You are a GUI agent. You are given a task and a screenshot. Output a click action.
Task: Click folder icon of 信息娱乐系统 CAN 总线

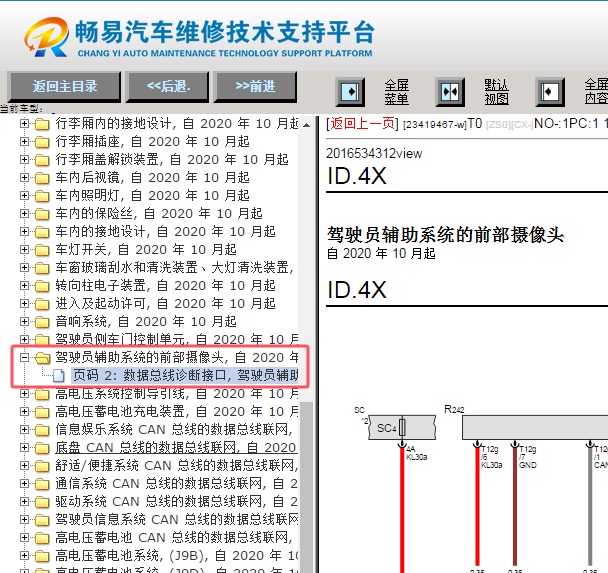(x=42, y=430)
